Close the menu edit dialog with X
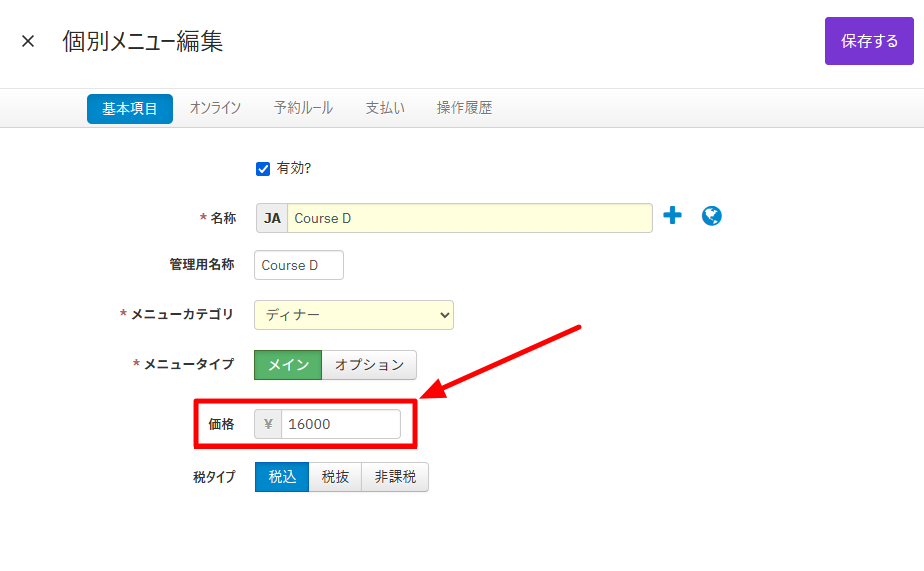Viewport: 924px width, 571px height. (28, 41)
